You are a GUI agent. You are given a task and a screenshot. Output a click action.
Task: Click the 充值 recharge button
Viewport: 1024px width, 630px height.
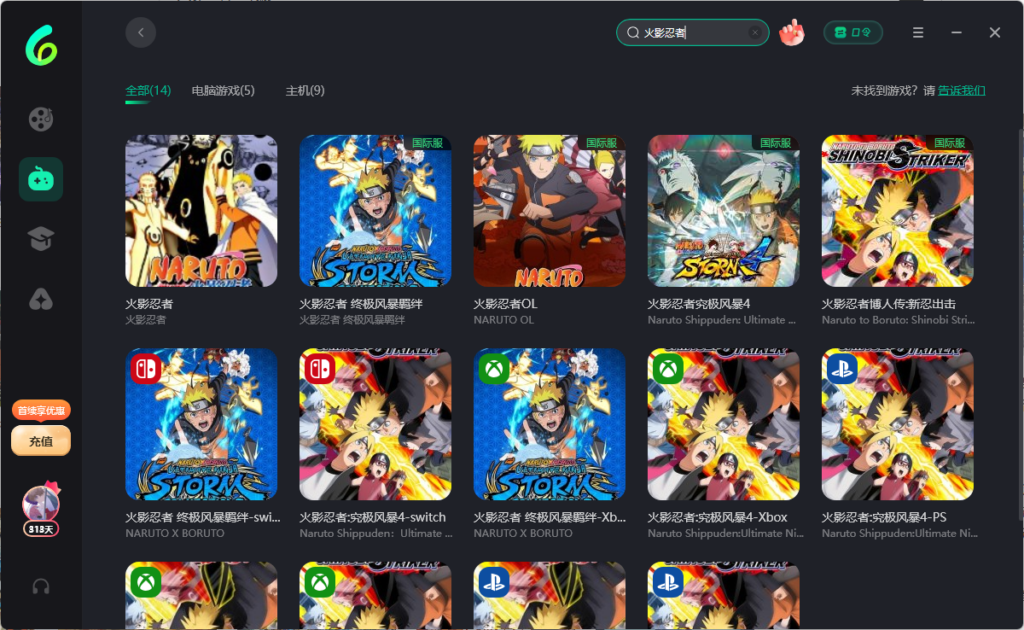(40, 441)
